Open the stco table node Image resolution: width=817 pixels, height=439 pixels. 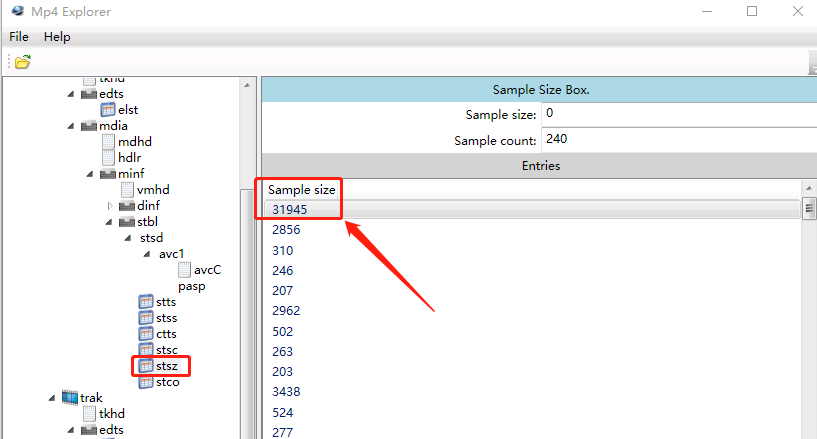166,382
